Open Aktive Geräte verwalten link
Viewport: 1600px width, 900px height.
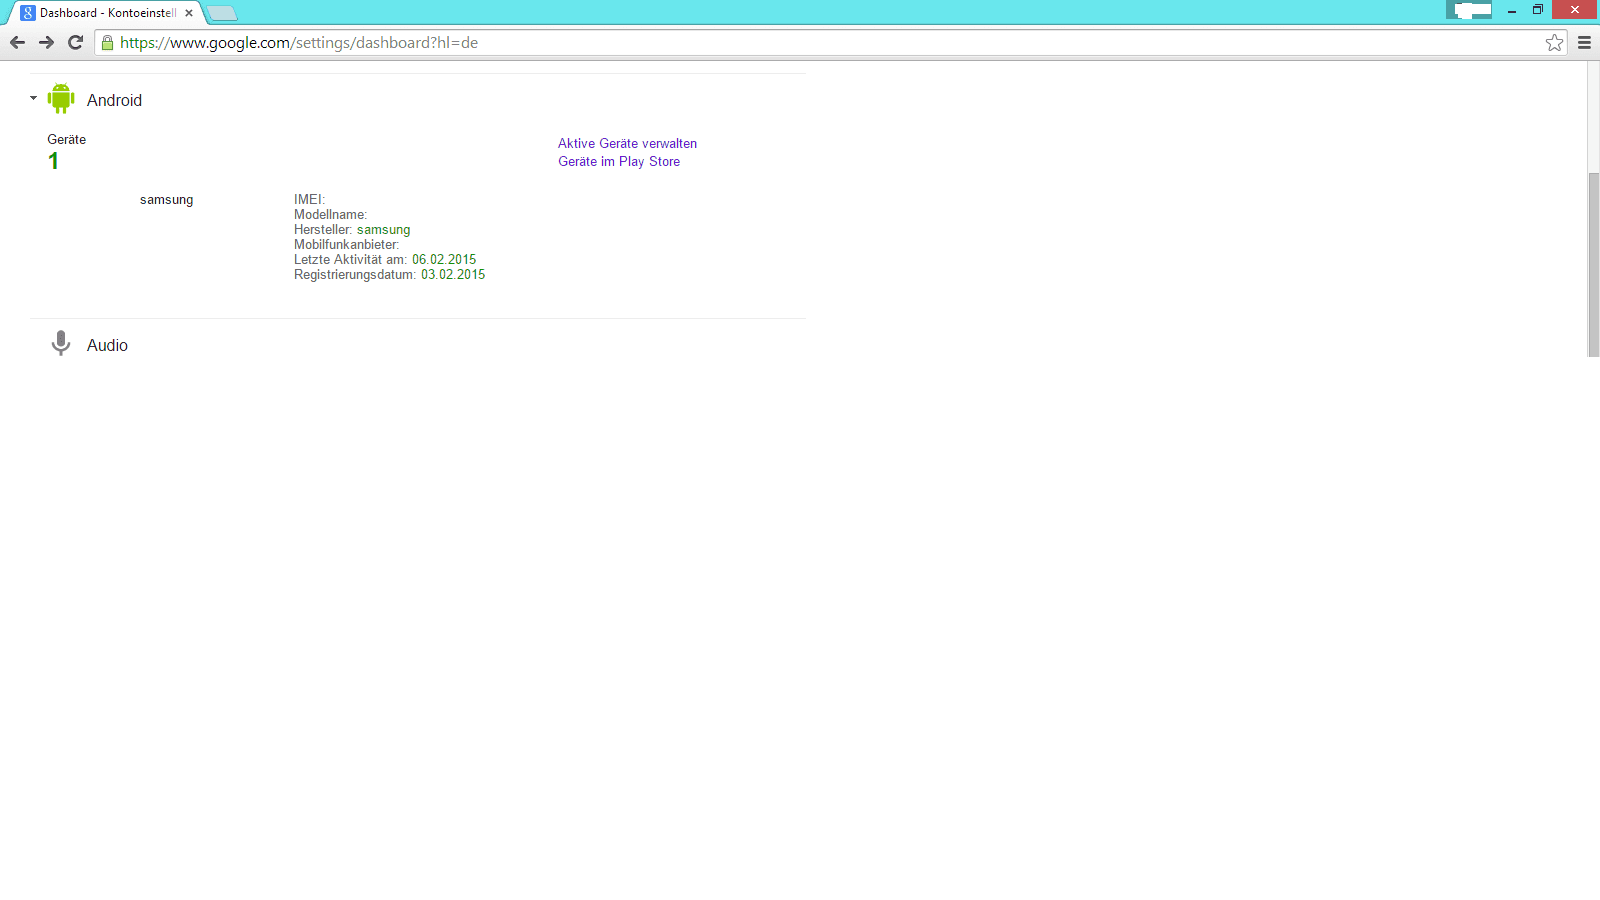(x=627, y=143)
